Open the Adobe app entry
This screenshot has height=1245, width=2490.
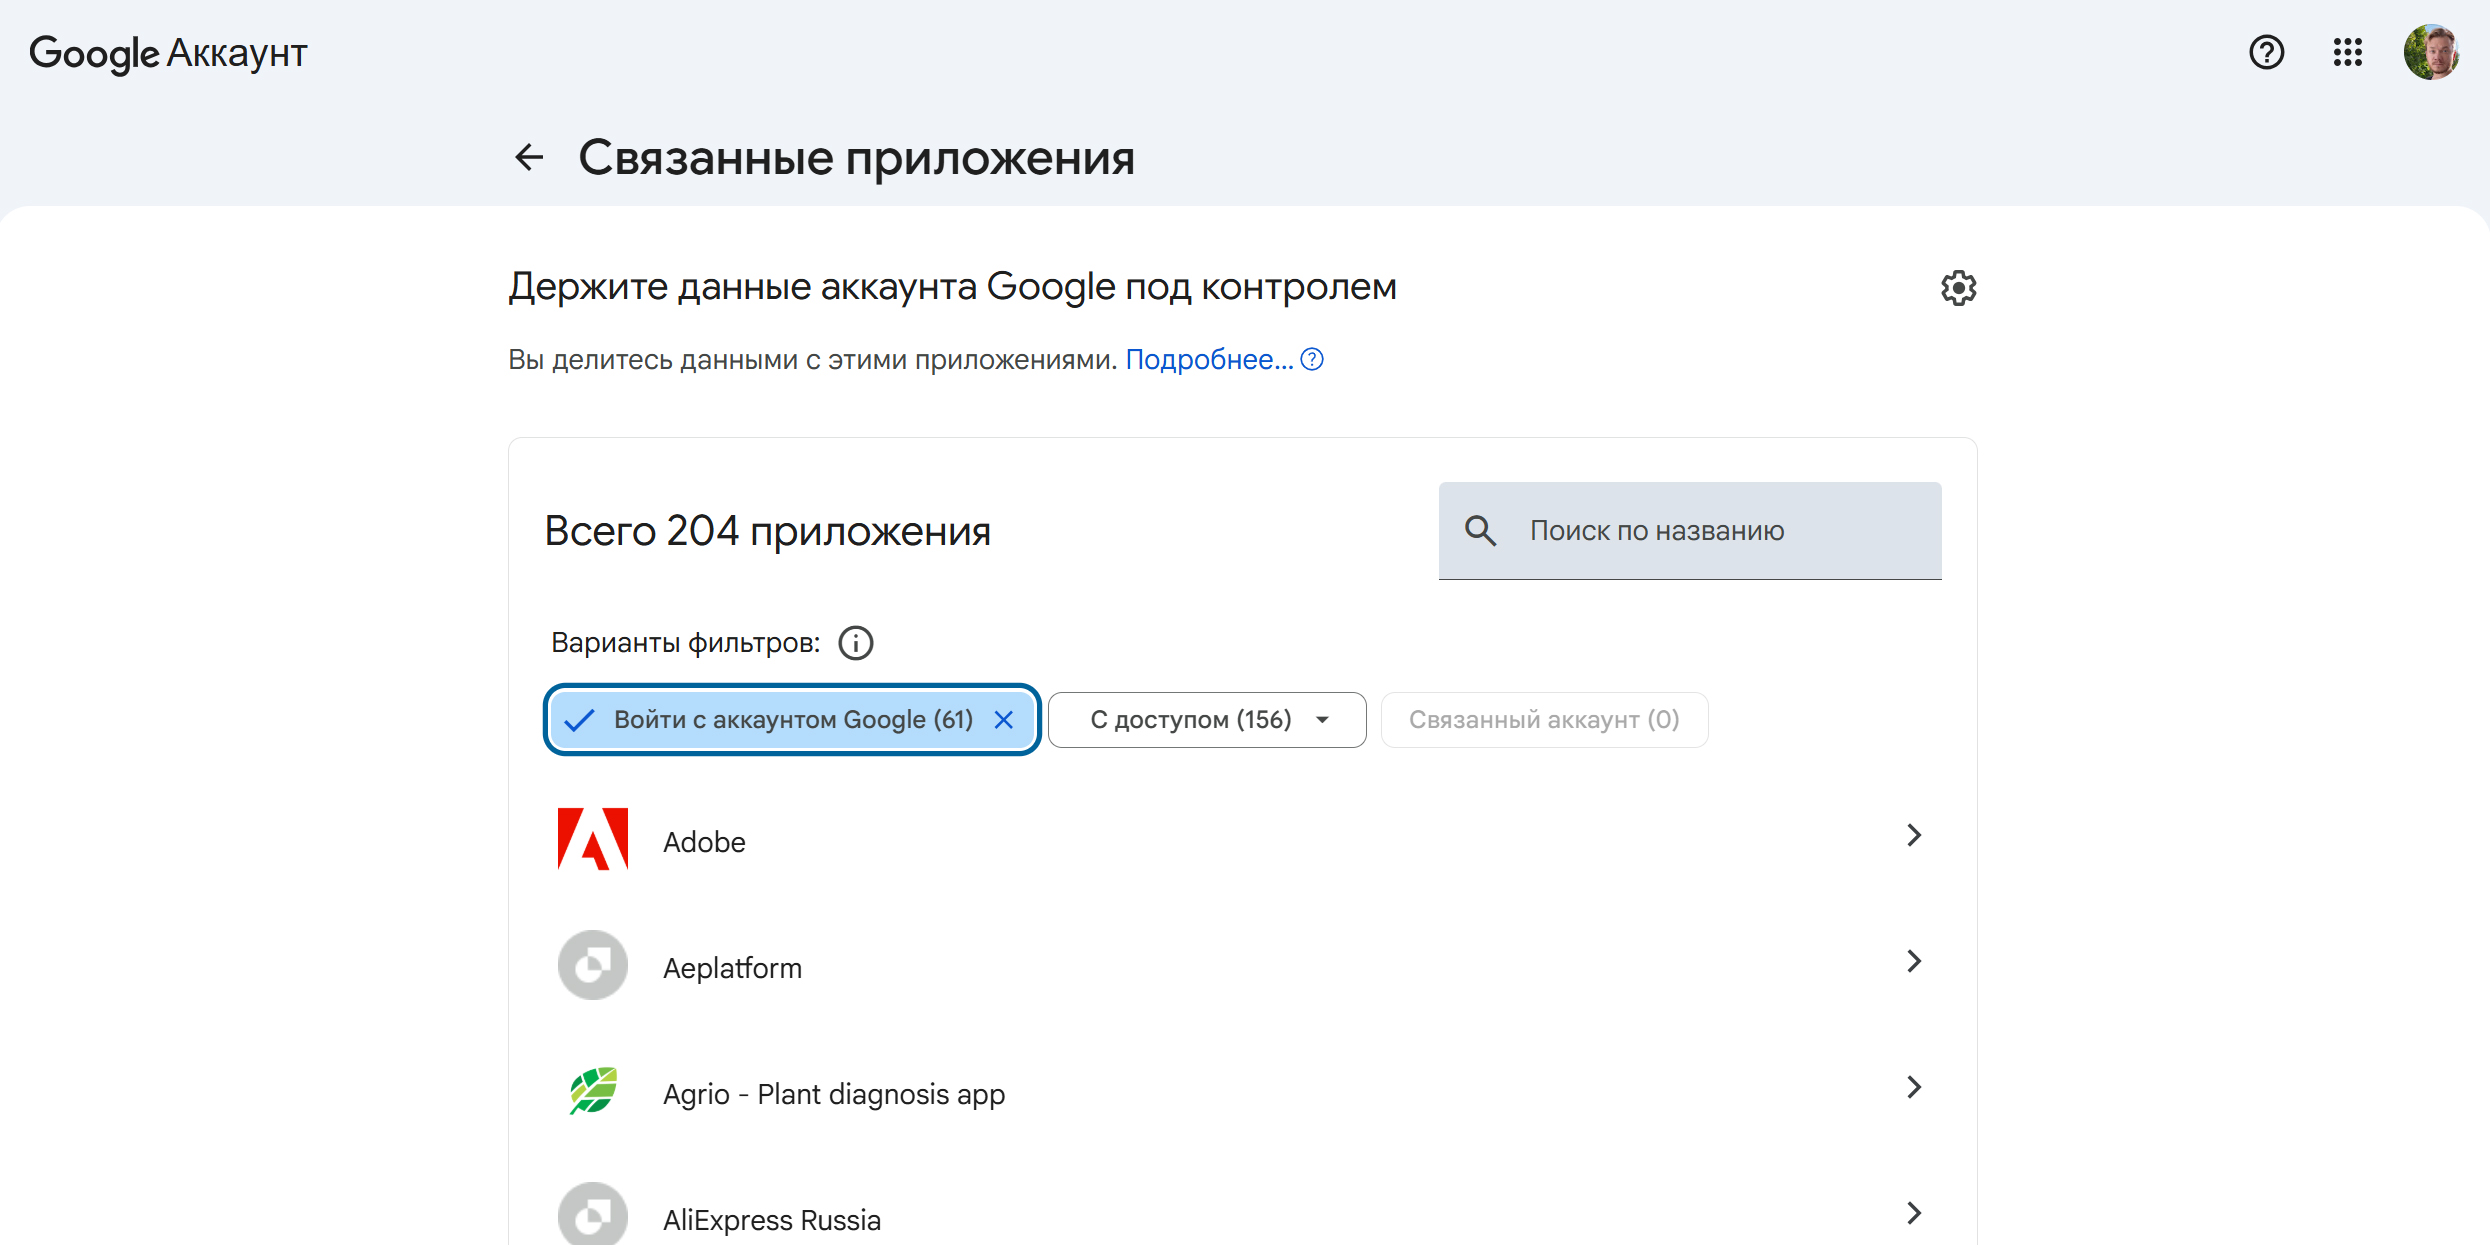pyautogui.click(x=1242, y=840)
